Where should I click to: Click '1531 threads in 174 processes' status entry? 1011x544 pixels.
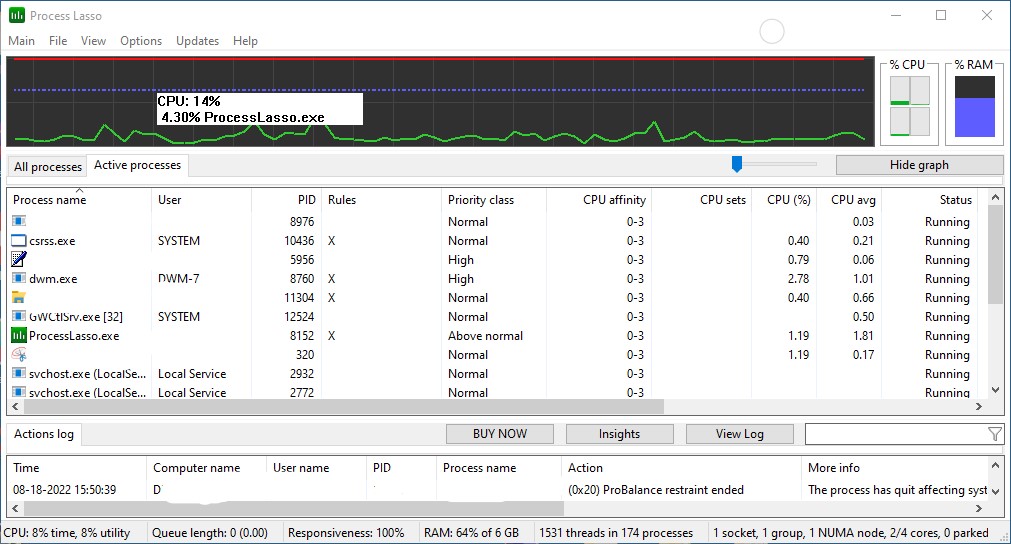coord(616,533)
